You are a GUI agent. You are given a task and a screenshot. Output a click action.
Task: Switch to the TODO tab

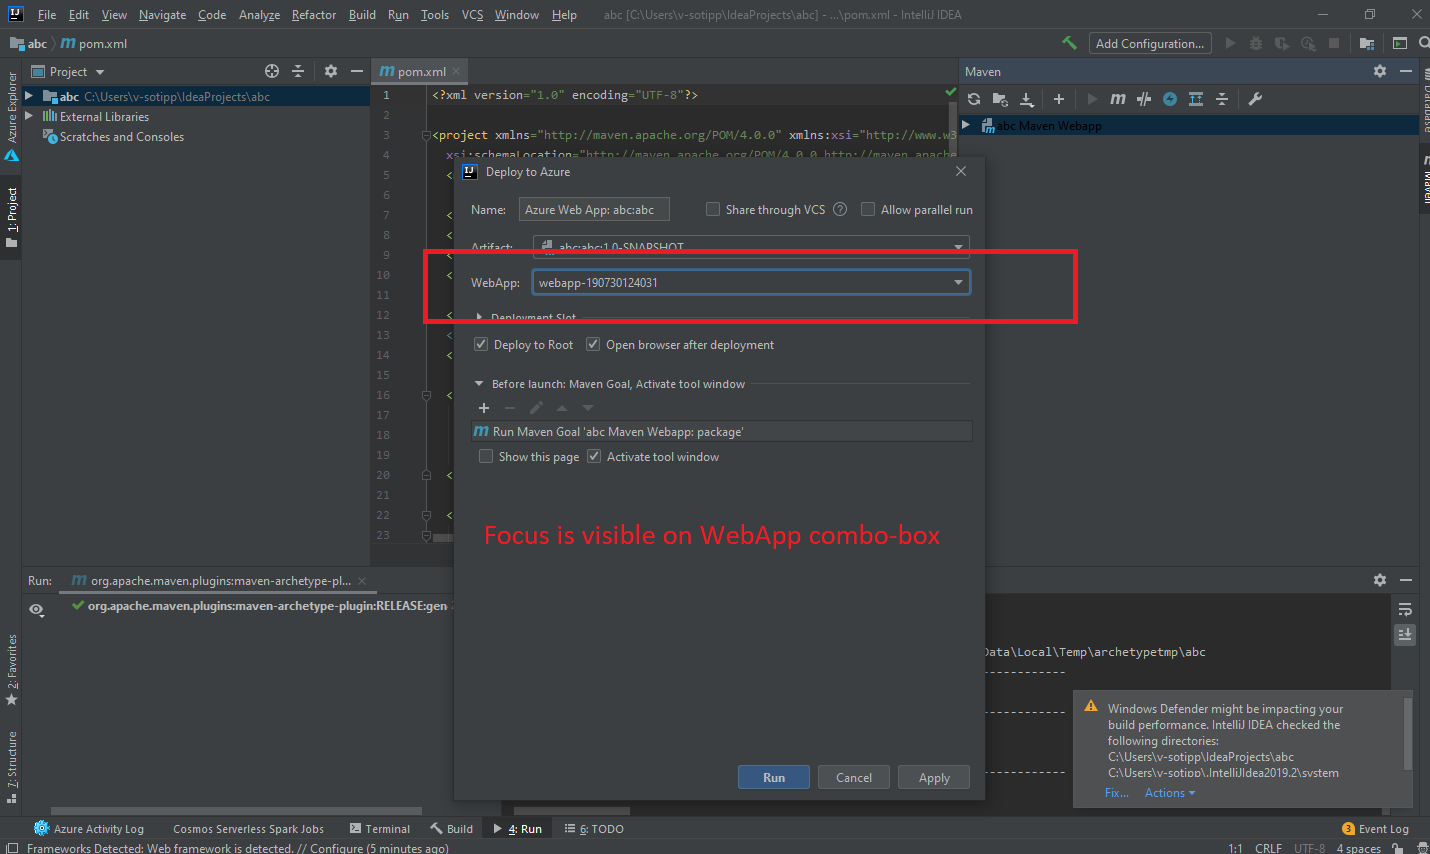tap(594, 828)
